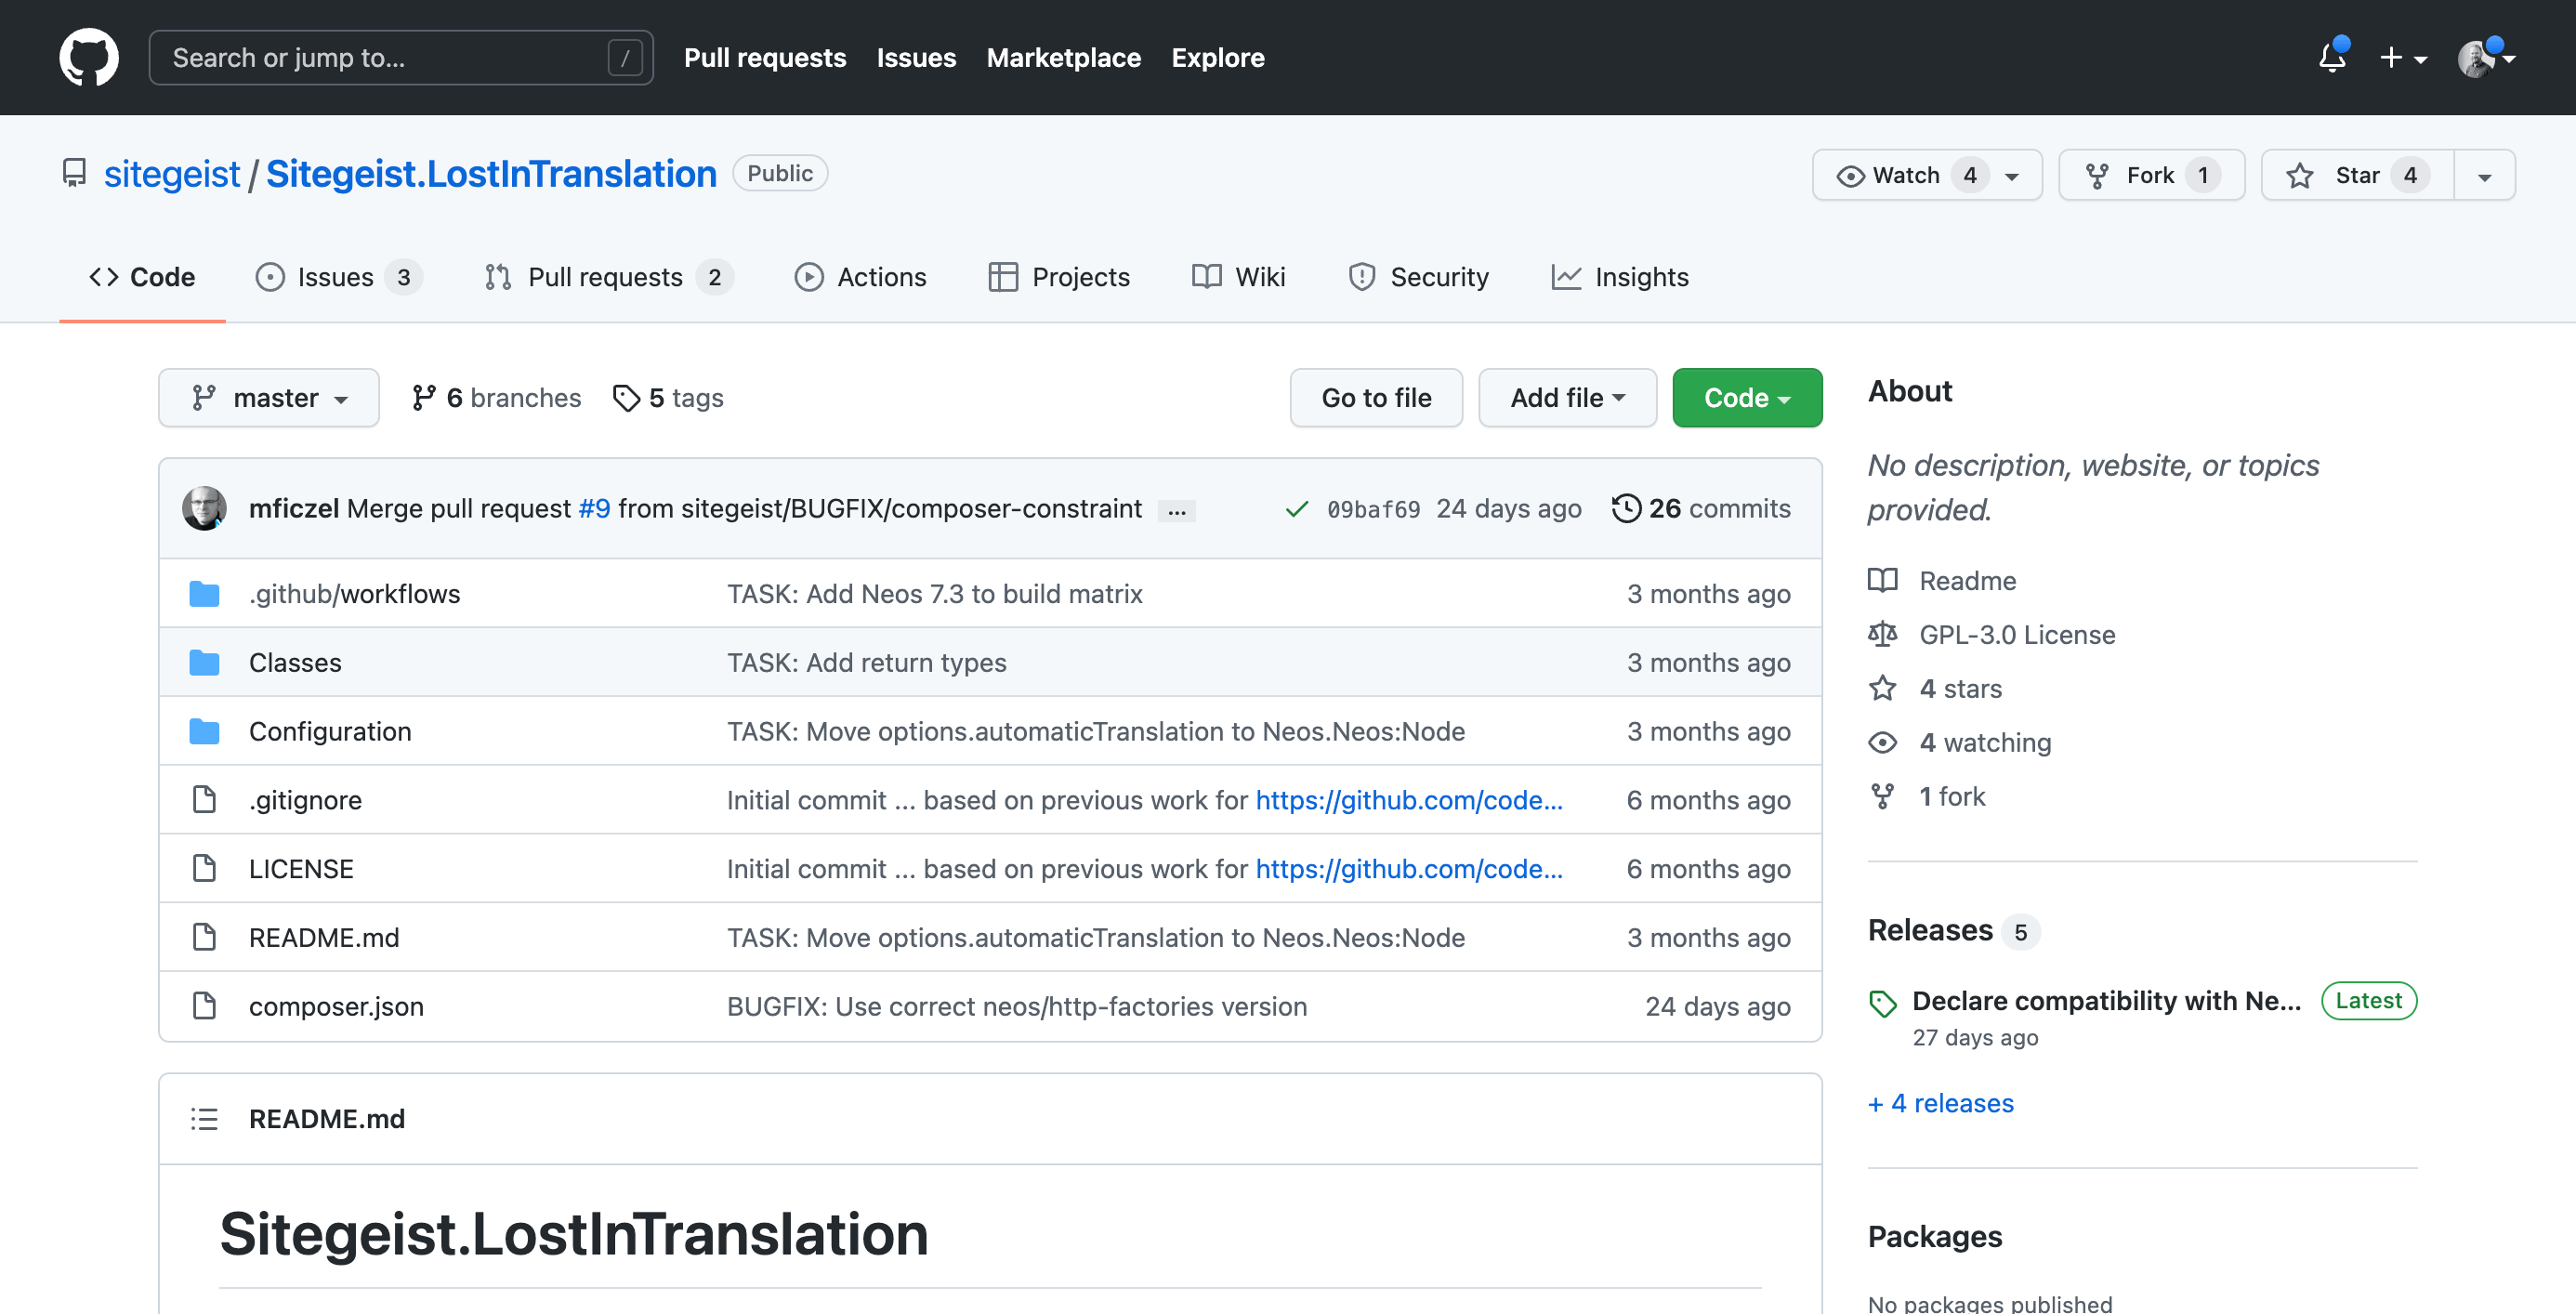Open the + 4 releases link
Screen dimensions: 2576x1314
(x=1939, y=1103)
